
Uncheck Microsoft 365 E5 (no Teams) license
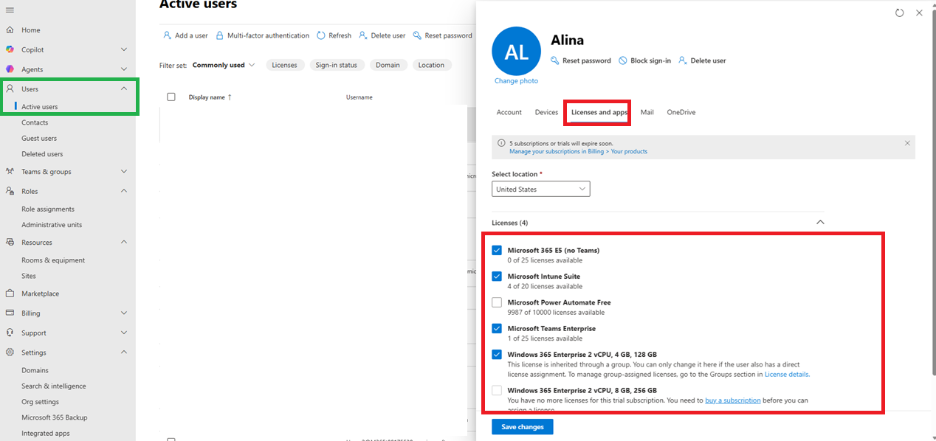click(x=497, y=251)
